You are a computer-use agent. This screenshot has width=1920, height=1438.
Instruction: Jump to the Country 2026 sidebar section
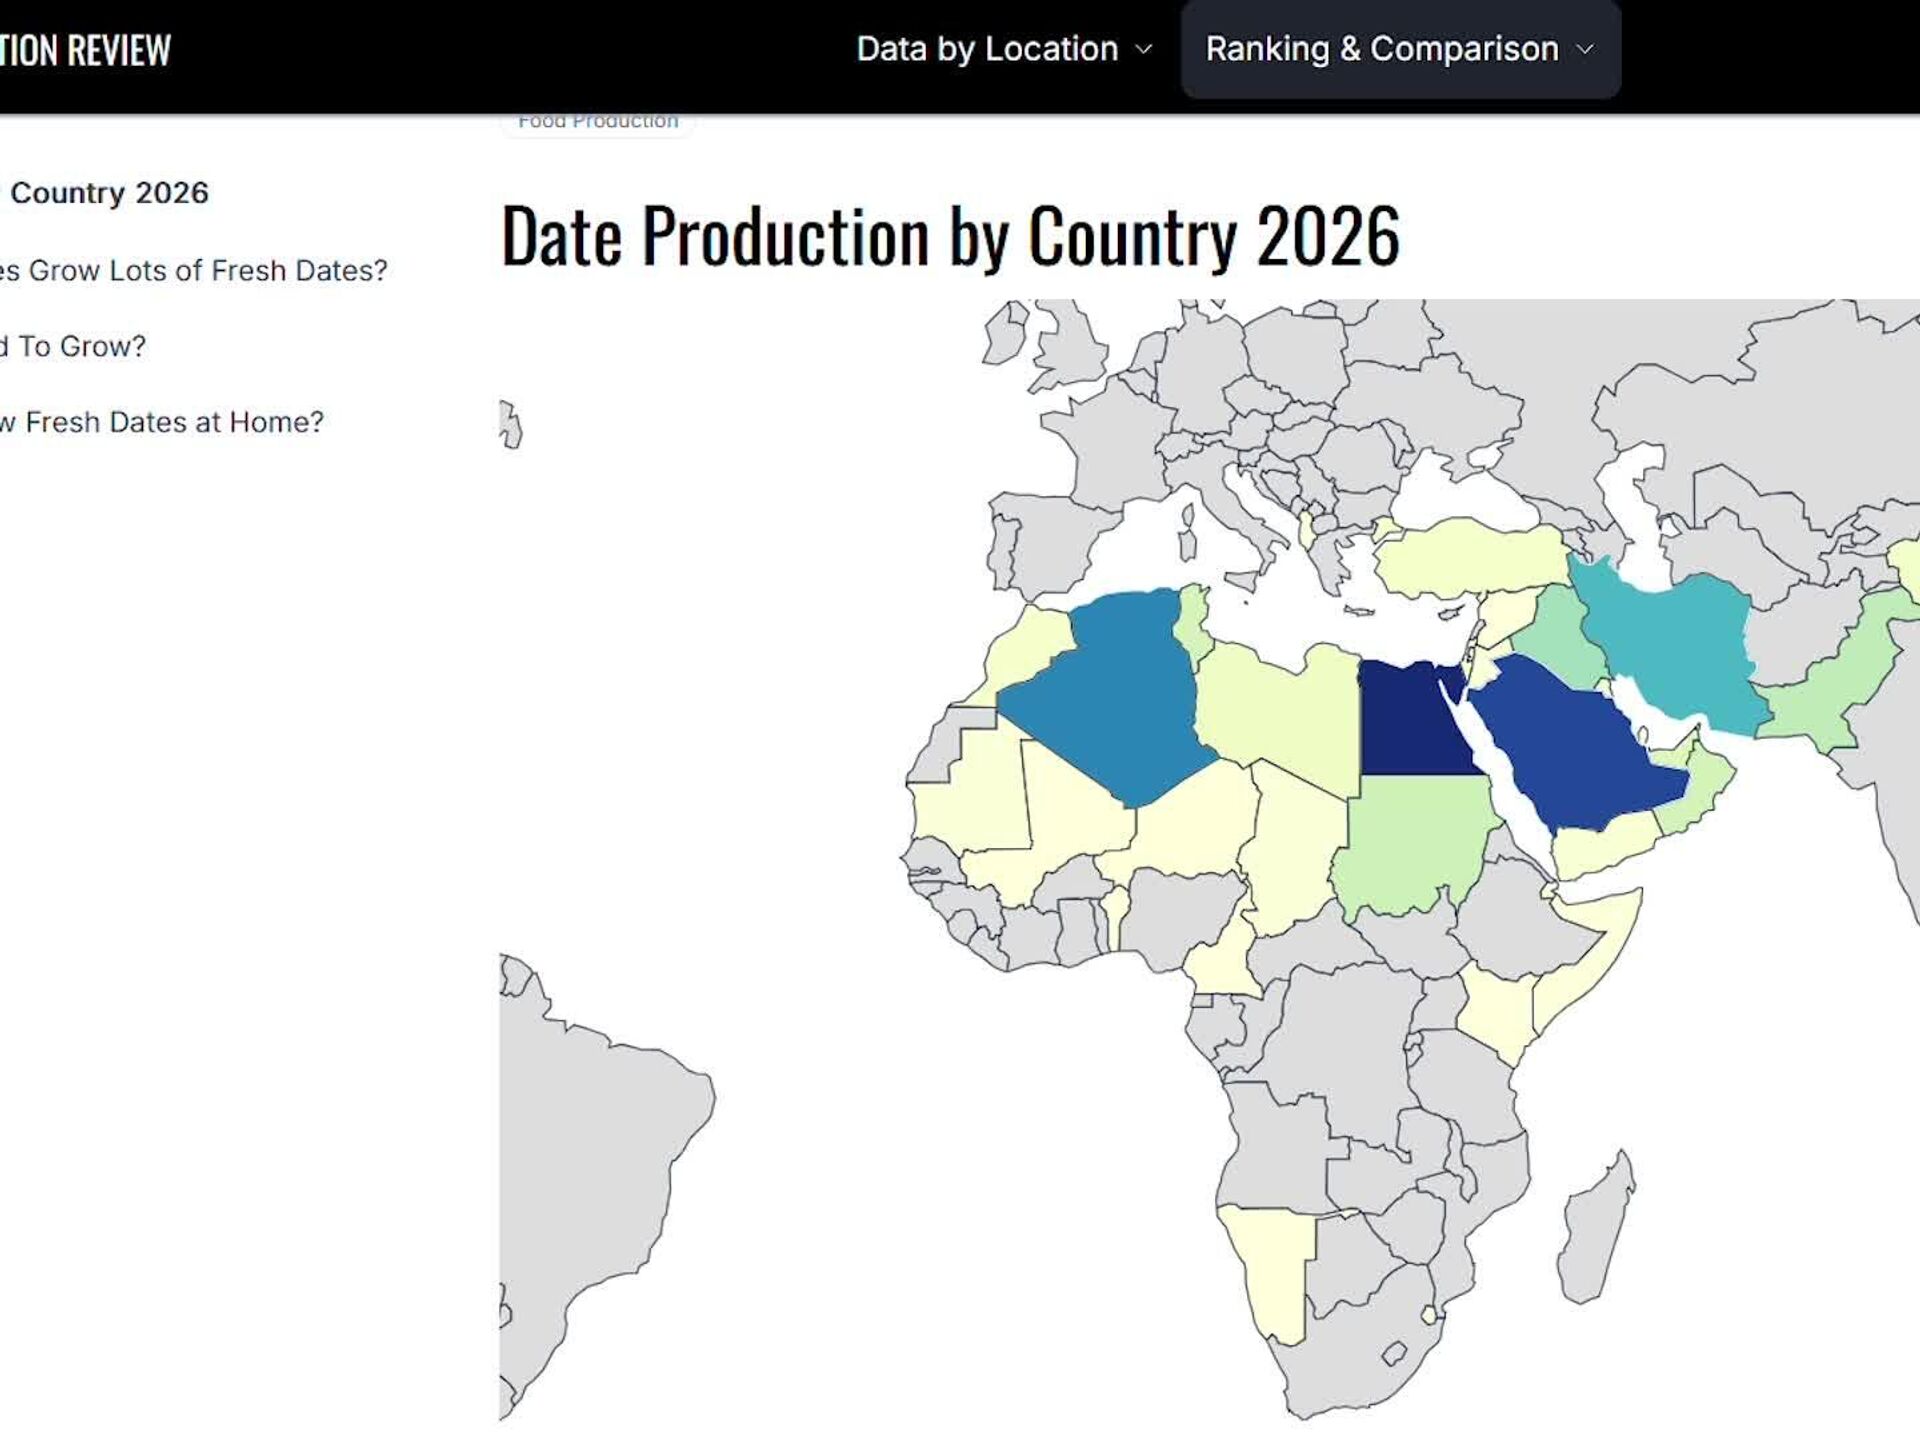pyautogui.click(x=108, y=193)
